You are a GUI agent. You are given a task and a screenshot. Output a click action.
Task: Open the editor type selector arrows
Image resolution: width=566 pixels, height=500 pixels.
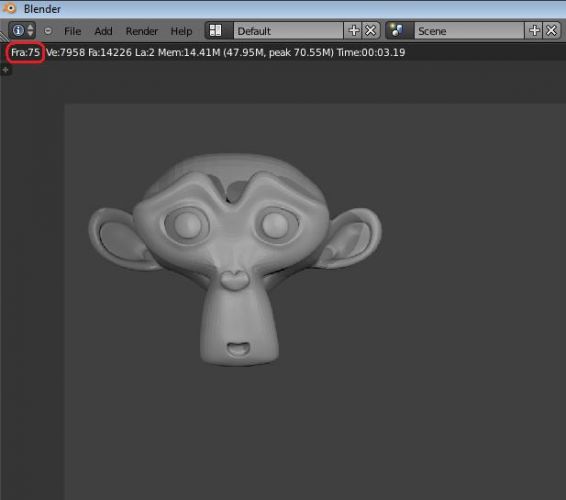click(x=31, y=30)
